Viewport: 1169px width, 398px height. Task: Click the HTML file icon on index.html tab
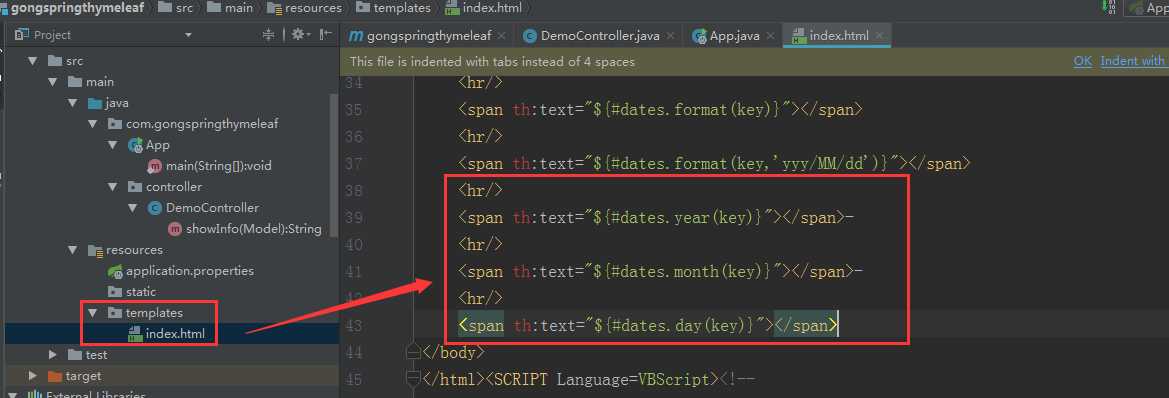(798, 36)
